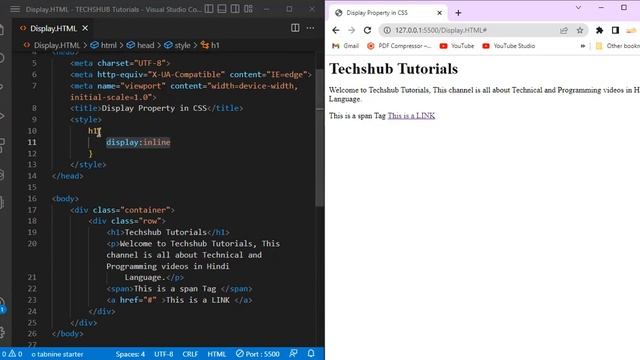This screenshot has height=360, width=640.
Task: Change file encoding UTF-8 status item
Action: pyautogui.click(x=164, y=354)
